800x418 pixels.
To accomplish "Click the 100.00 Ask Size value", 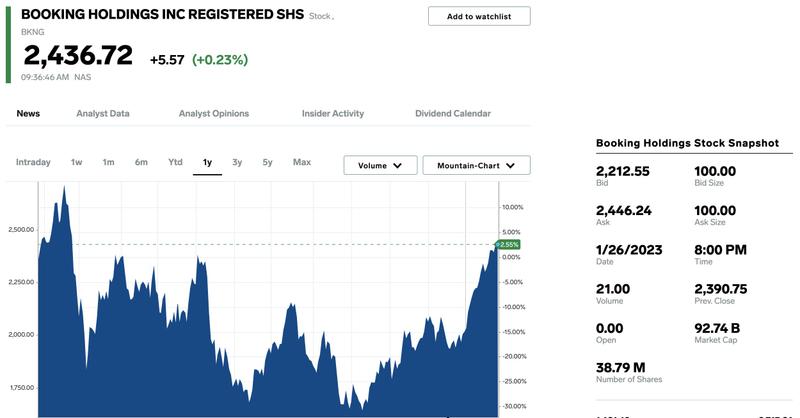I will point(715,211).
